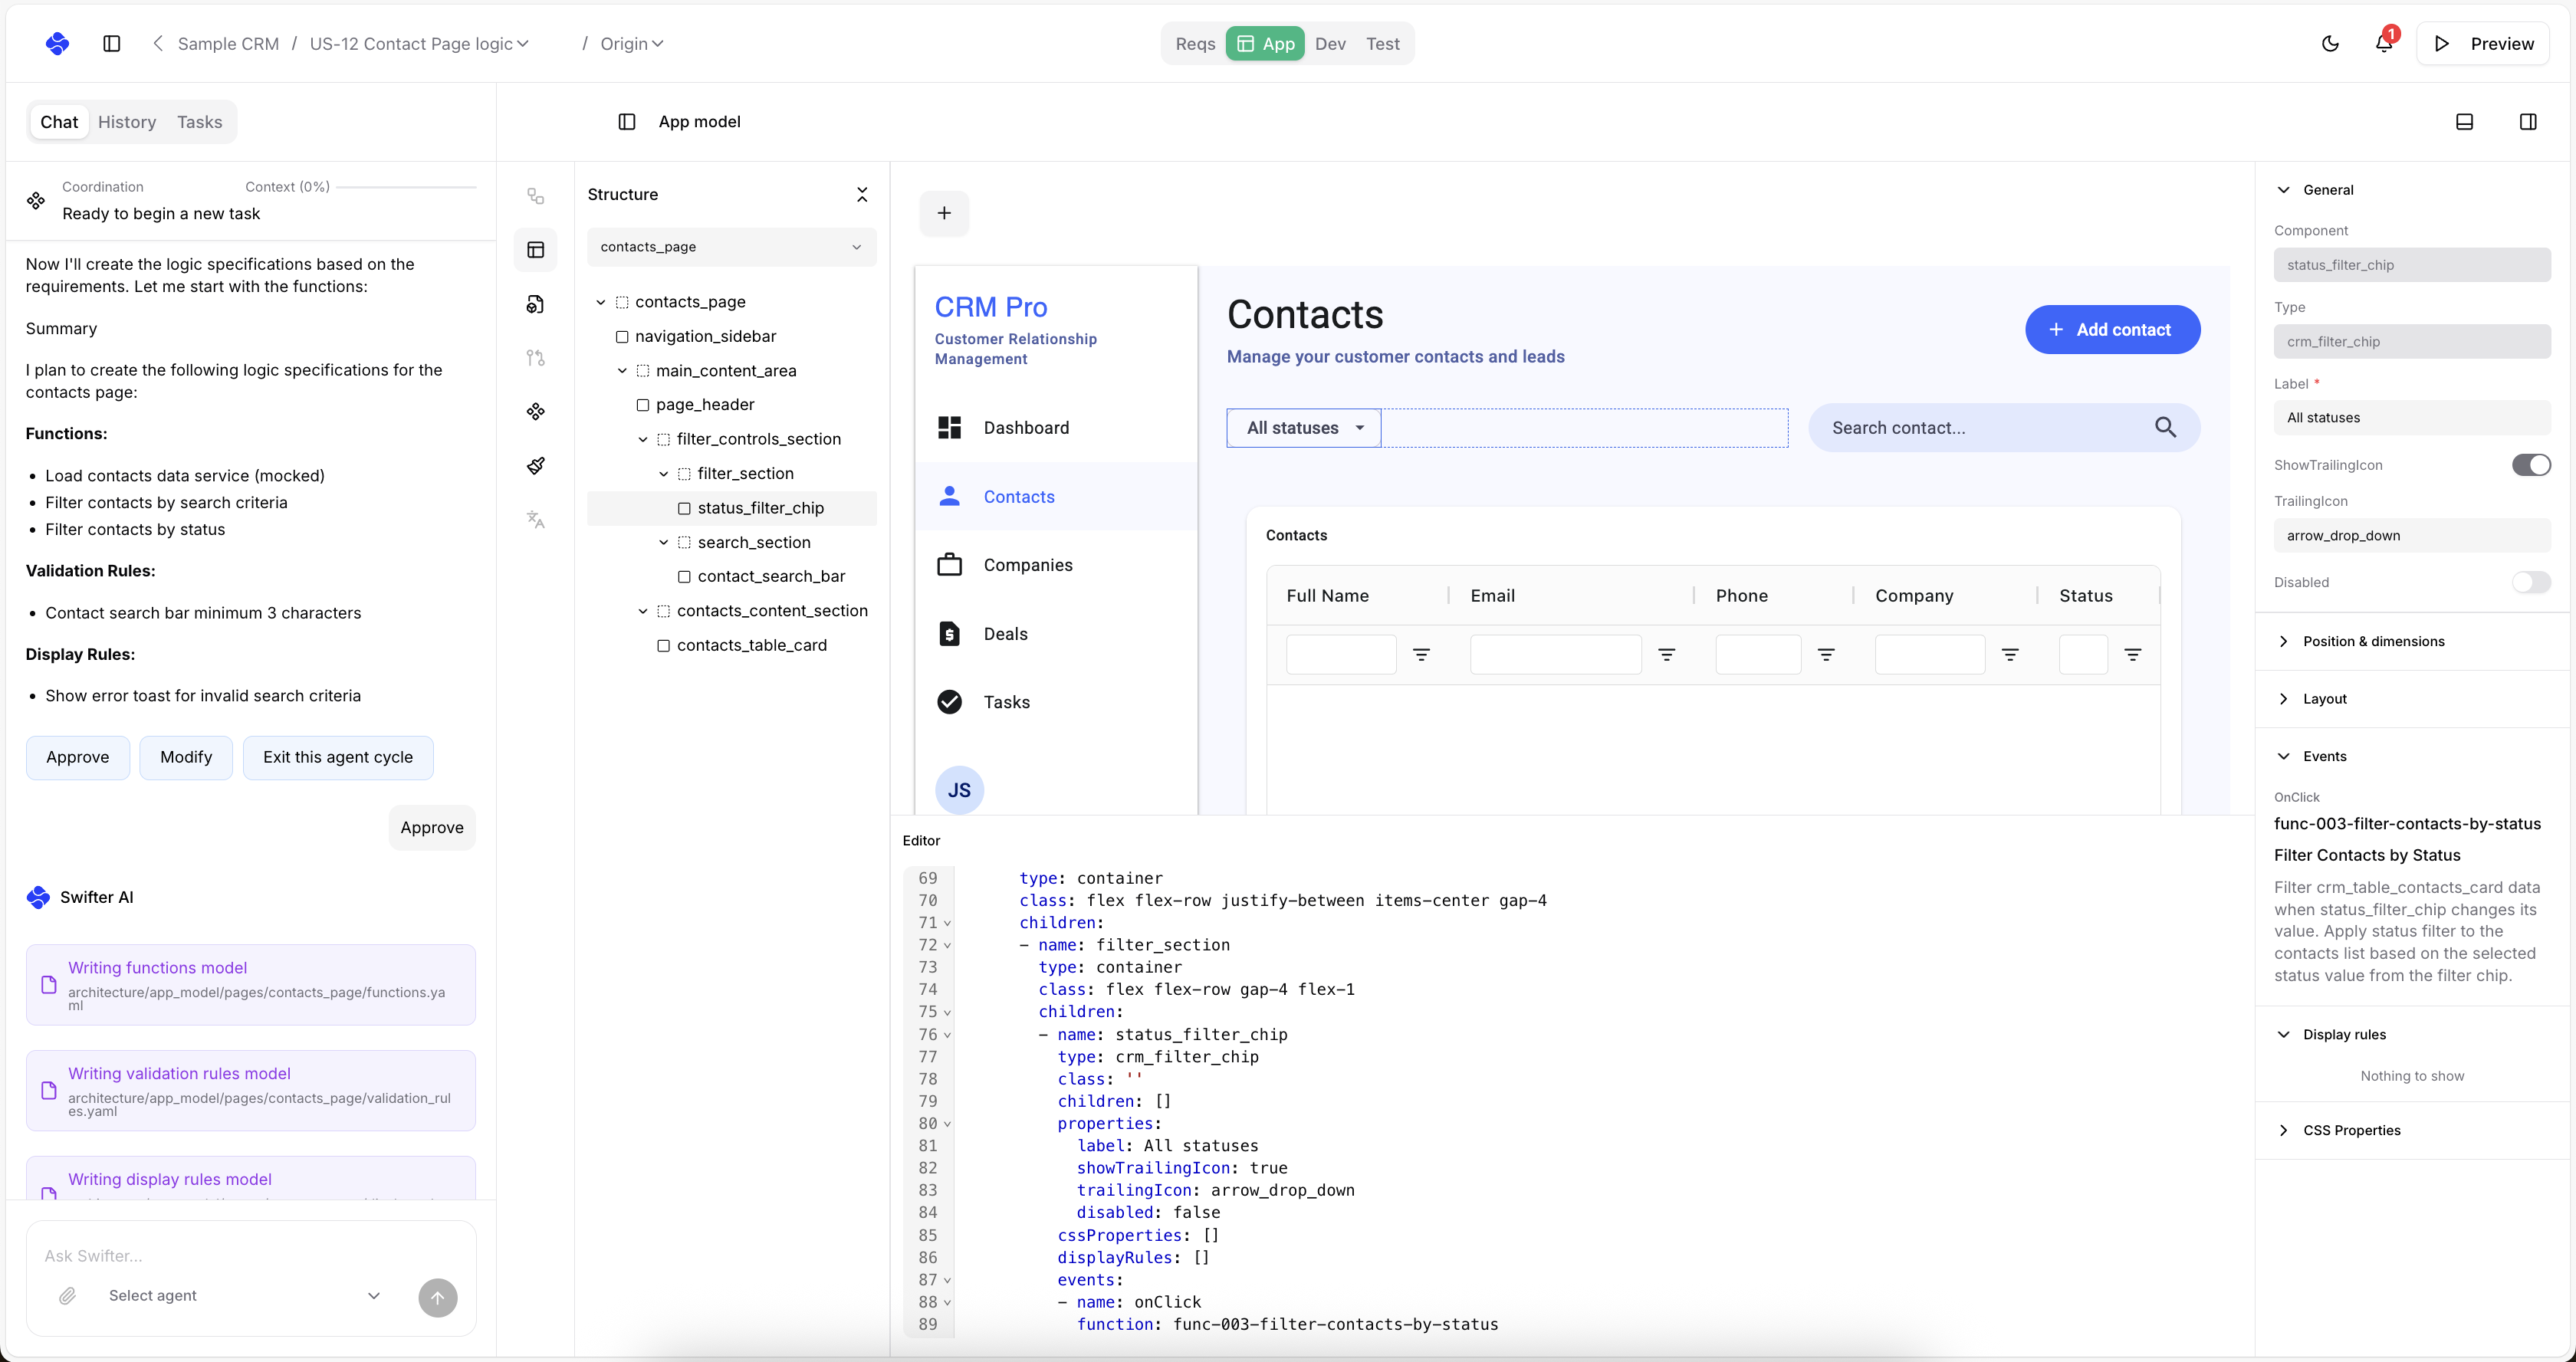Click the Preview button
The height and width of the screenshot is (1362, 2576).
2483,44
